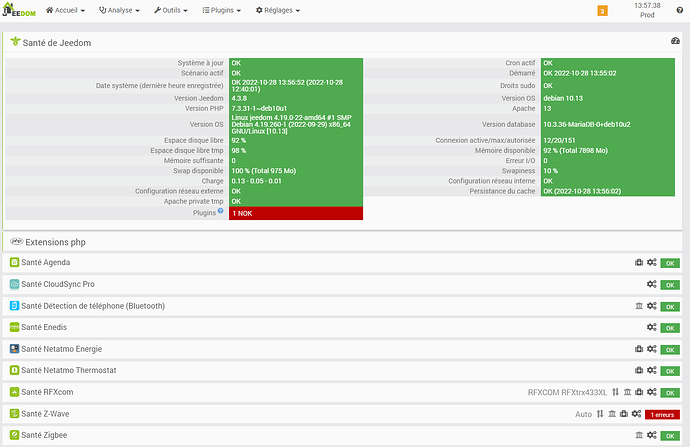This screenshot has height=447, width=690.
Task: Click the daemon building icon in Santé RFXcom row
Action: pyautogui.click(x=628, y=392)
